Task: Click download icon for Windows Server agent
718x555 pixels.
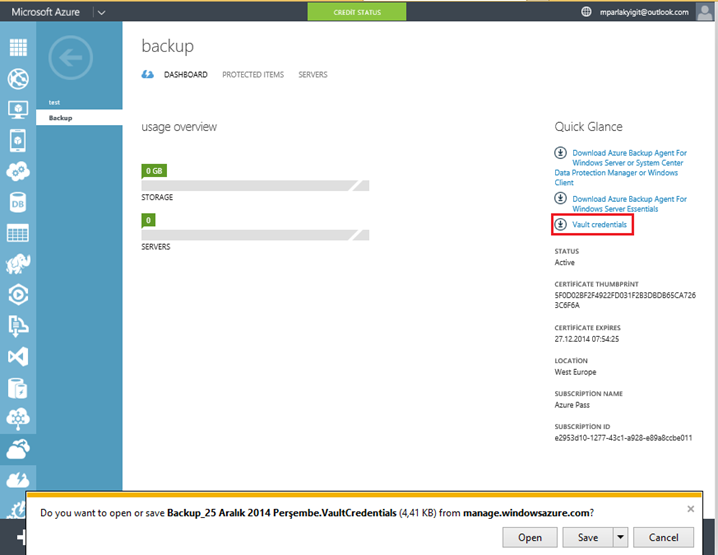Action: coord(560,152)
